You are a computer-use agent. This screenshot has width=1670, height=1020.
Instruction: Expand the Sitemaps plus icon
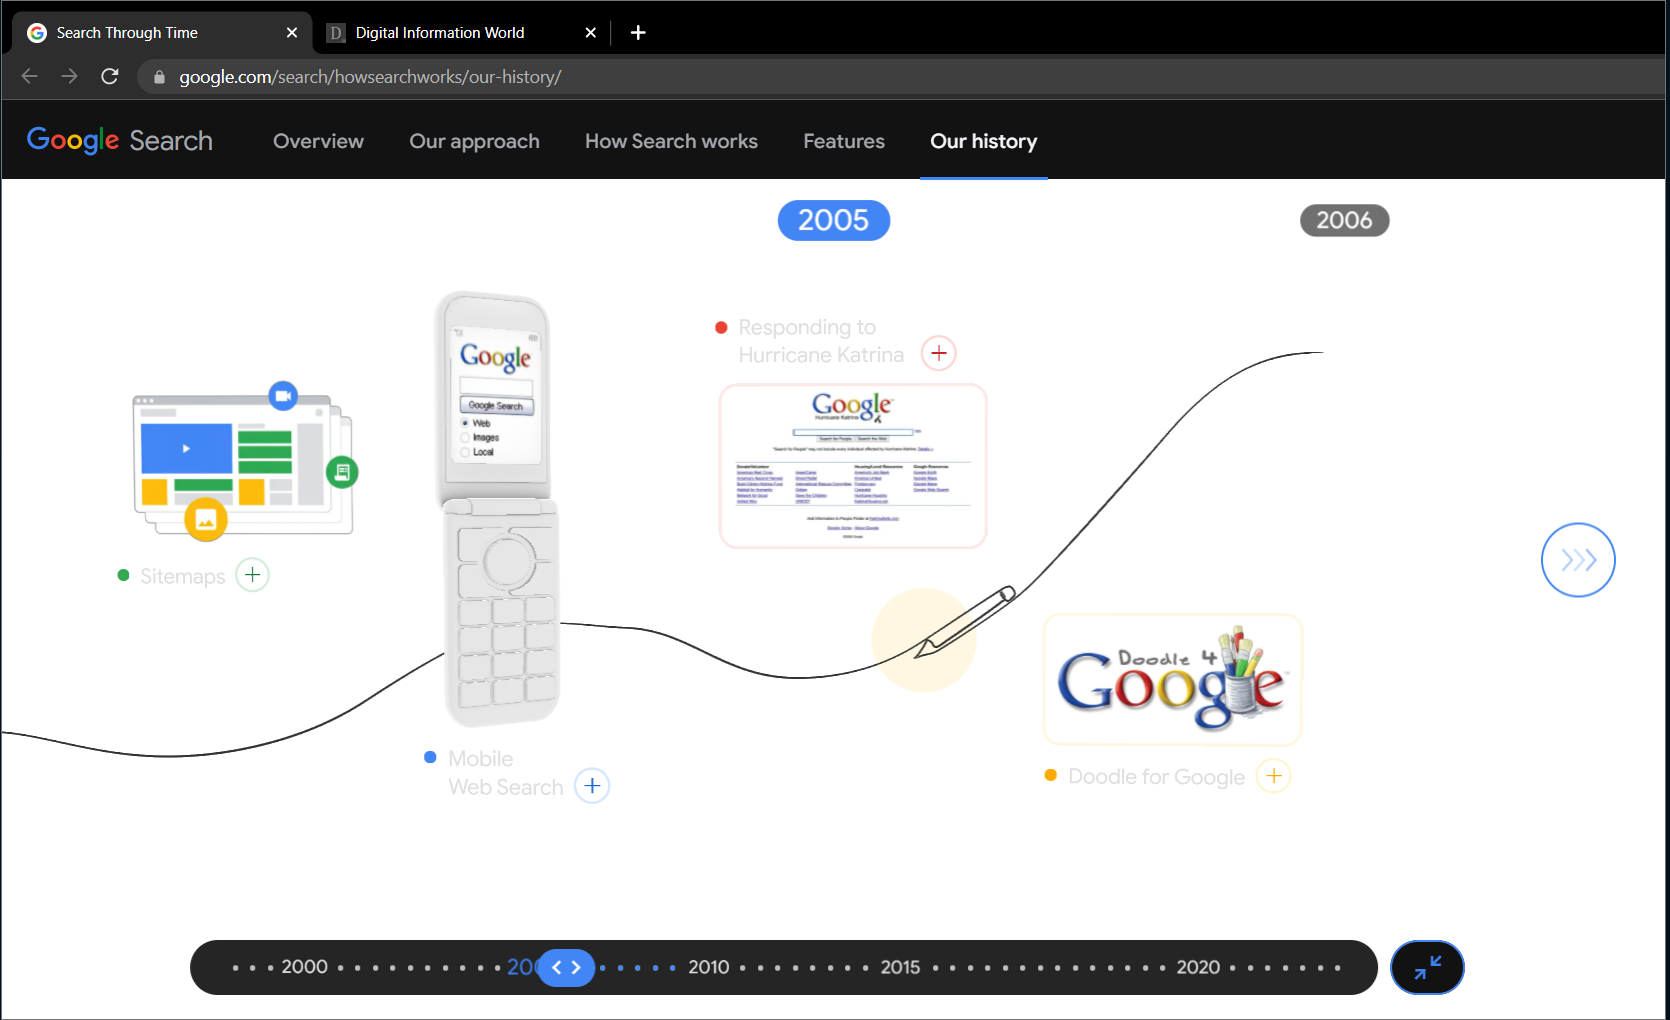coord(253,575)
